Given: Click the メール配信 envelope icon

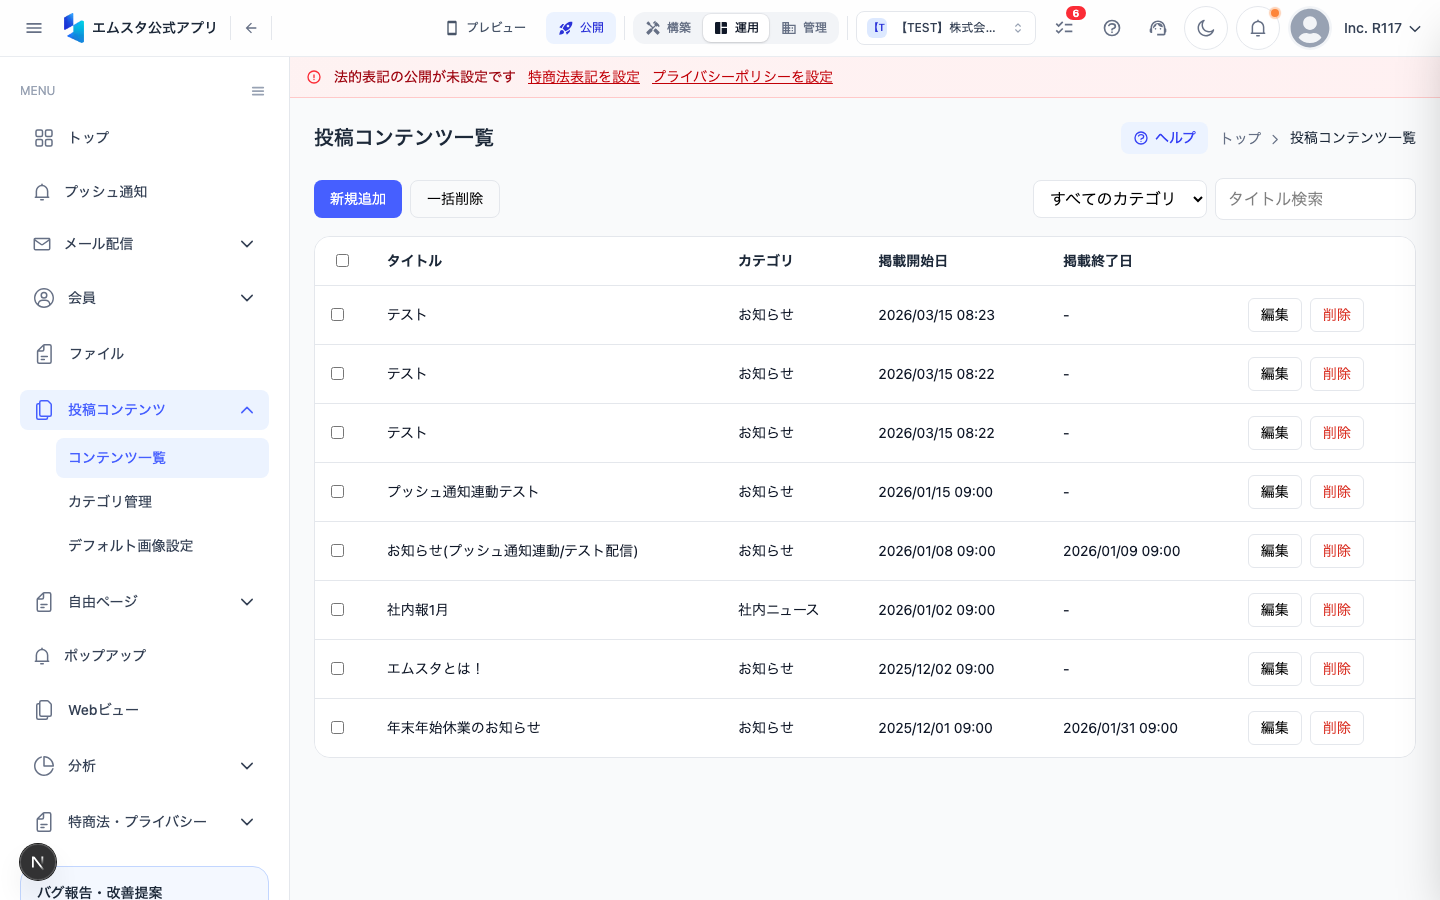Looking at the screenshot, I should point(42,244).
